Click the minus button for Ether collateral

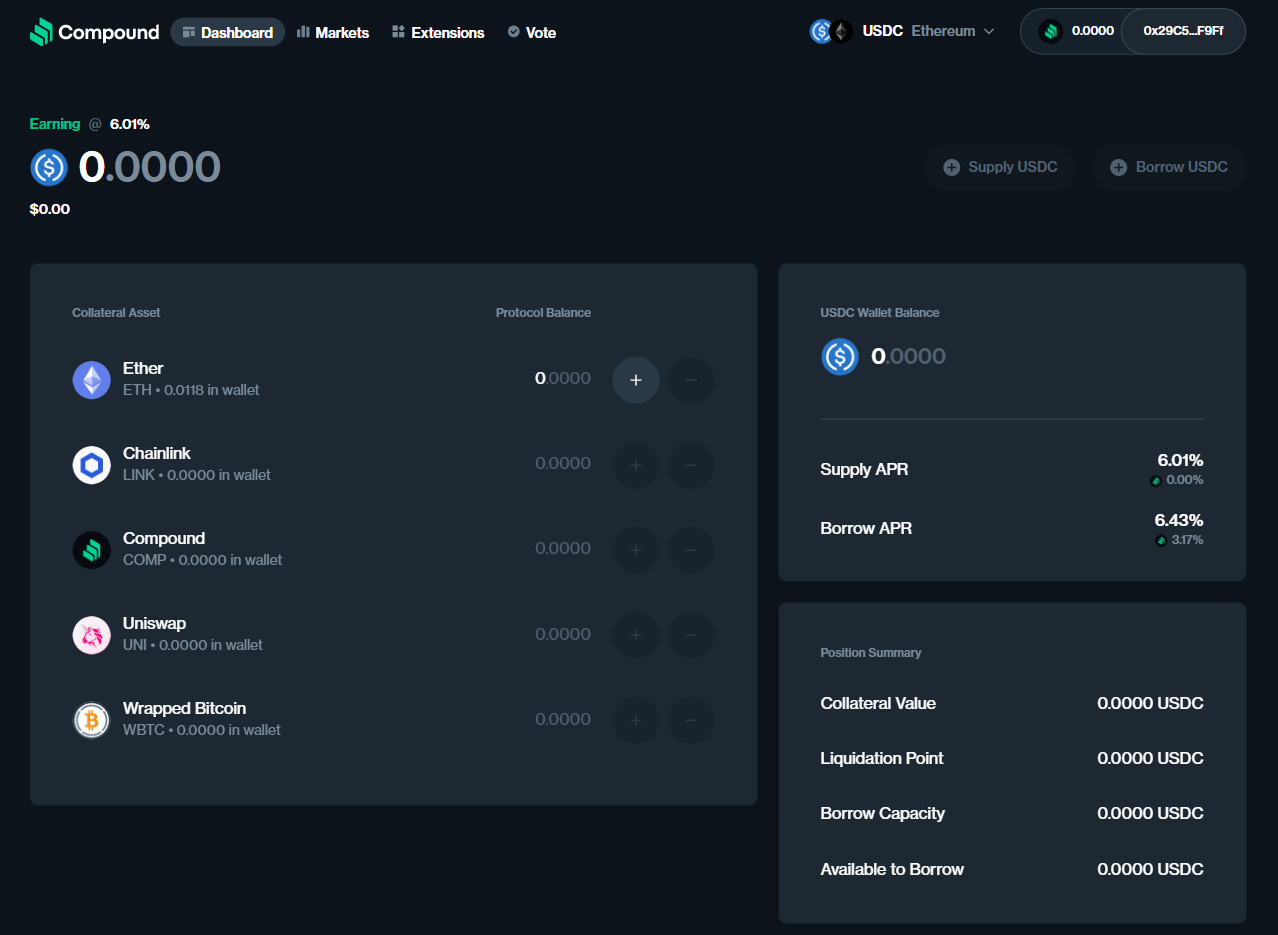[691, 380]
